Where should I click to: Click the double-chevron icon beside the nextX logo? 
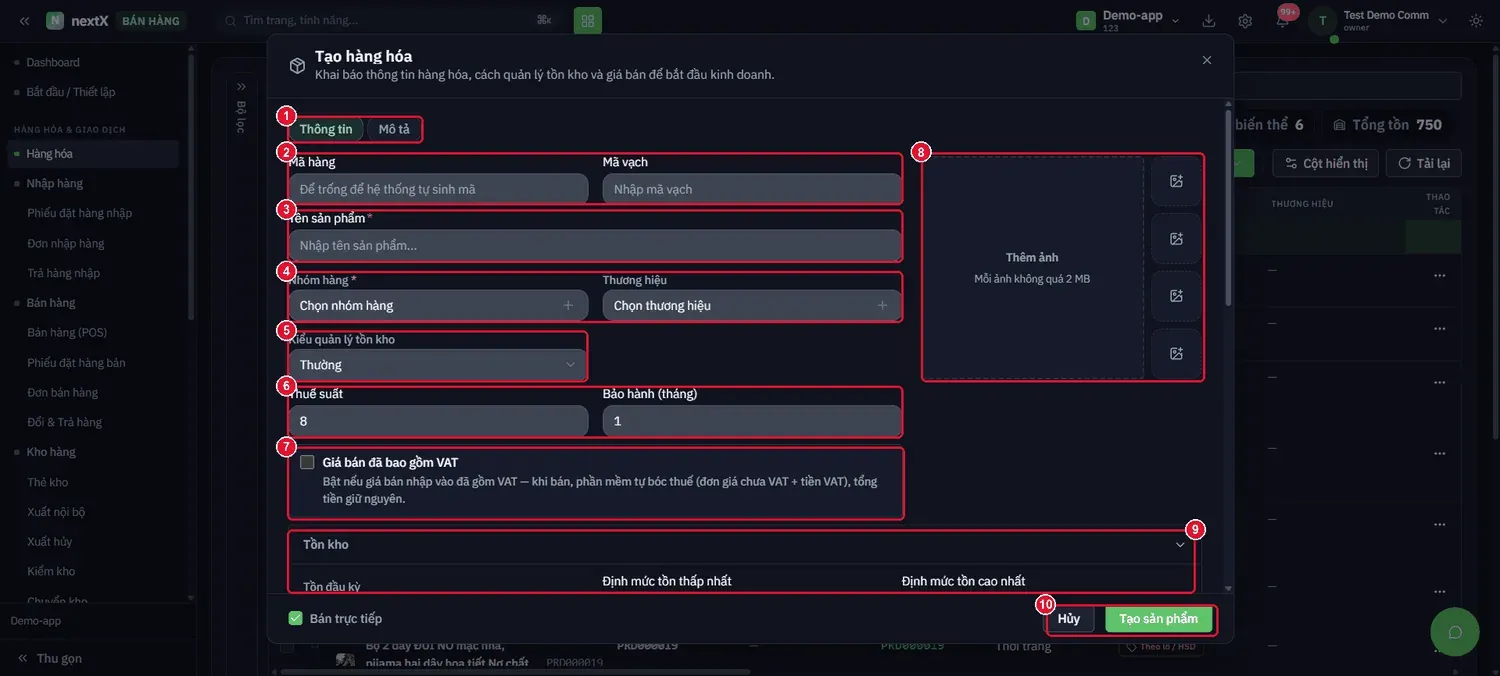(24, 21)
